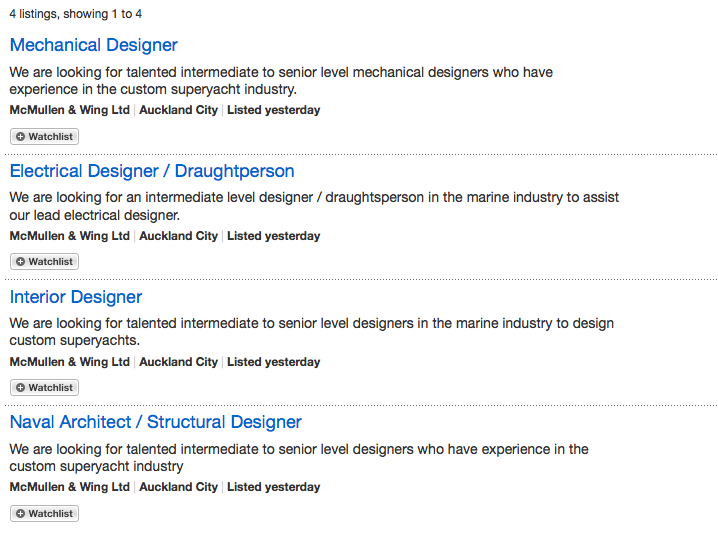
Task: Click the Mechanical Designer description paragraph
Action: pos(281,81)
